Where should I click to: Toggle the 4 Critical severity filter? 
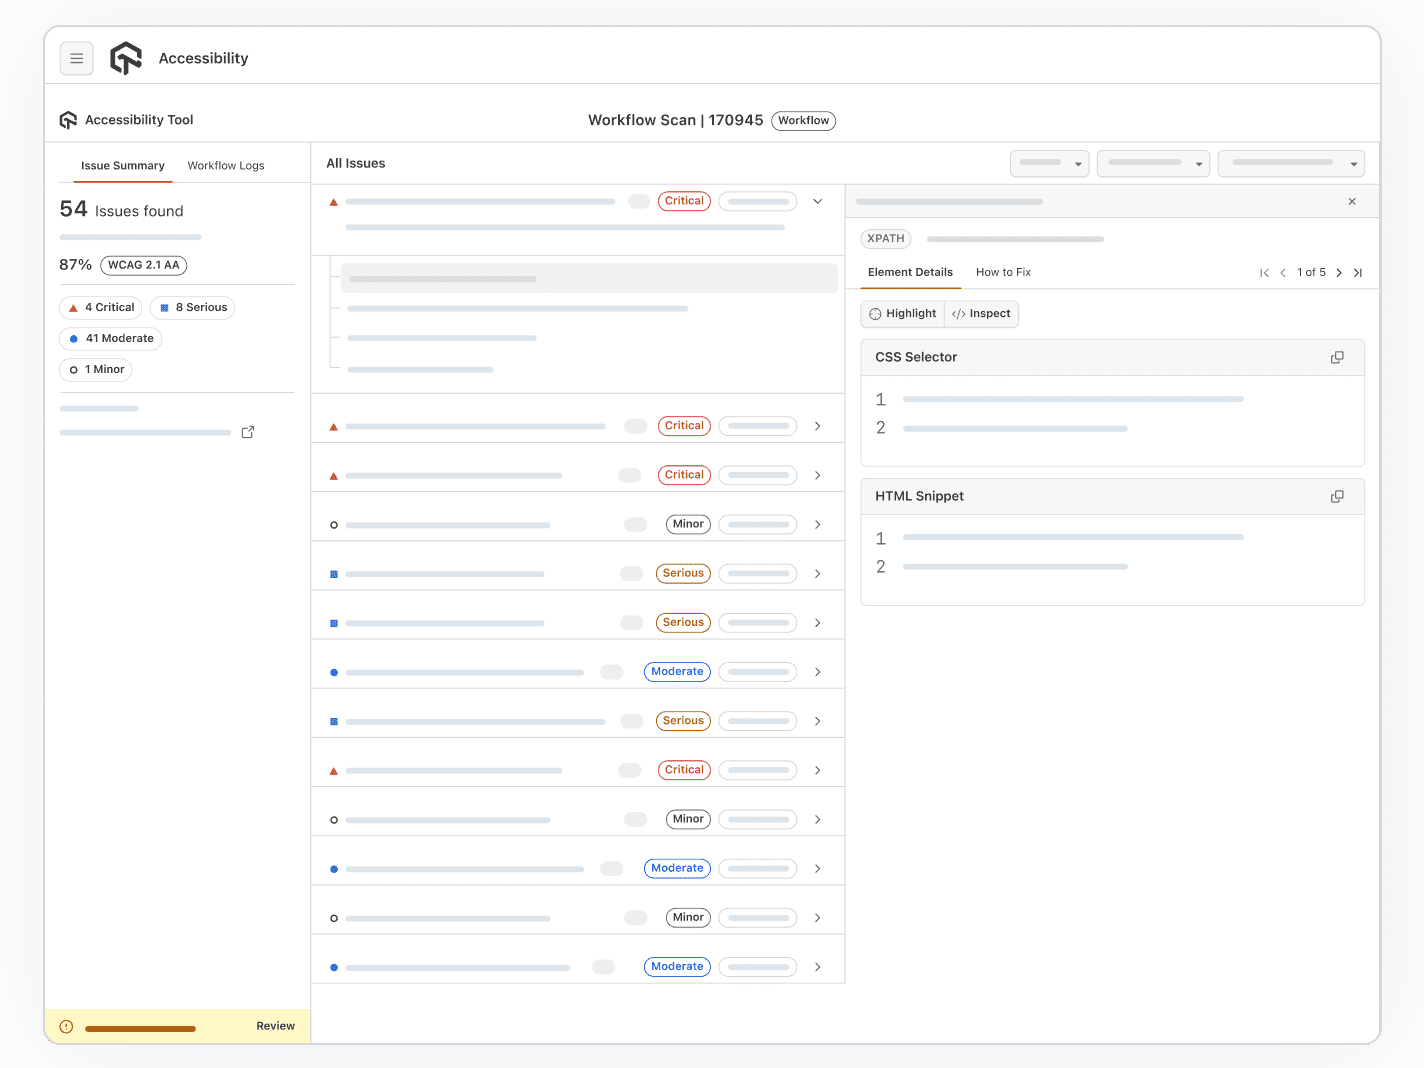[100, 307]
